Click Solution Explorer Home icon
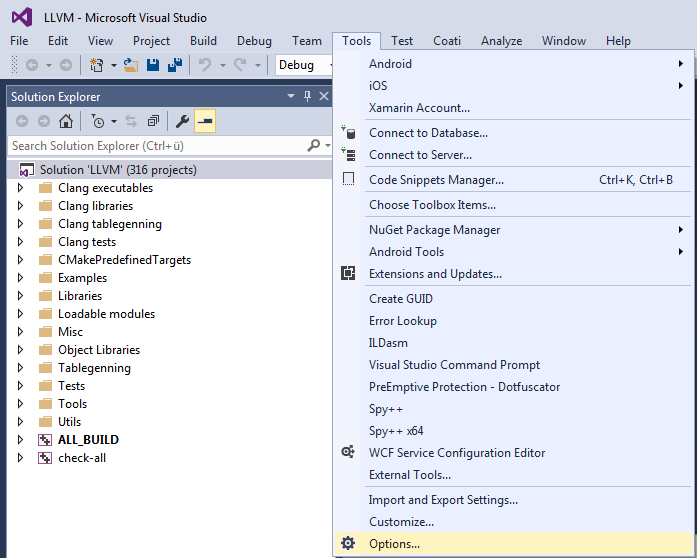The image size is (697, 558). coord(66,121)
